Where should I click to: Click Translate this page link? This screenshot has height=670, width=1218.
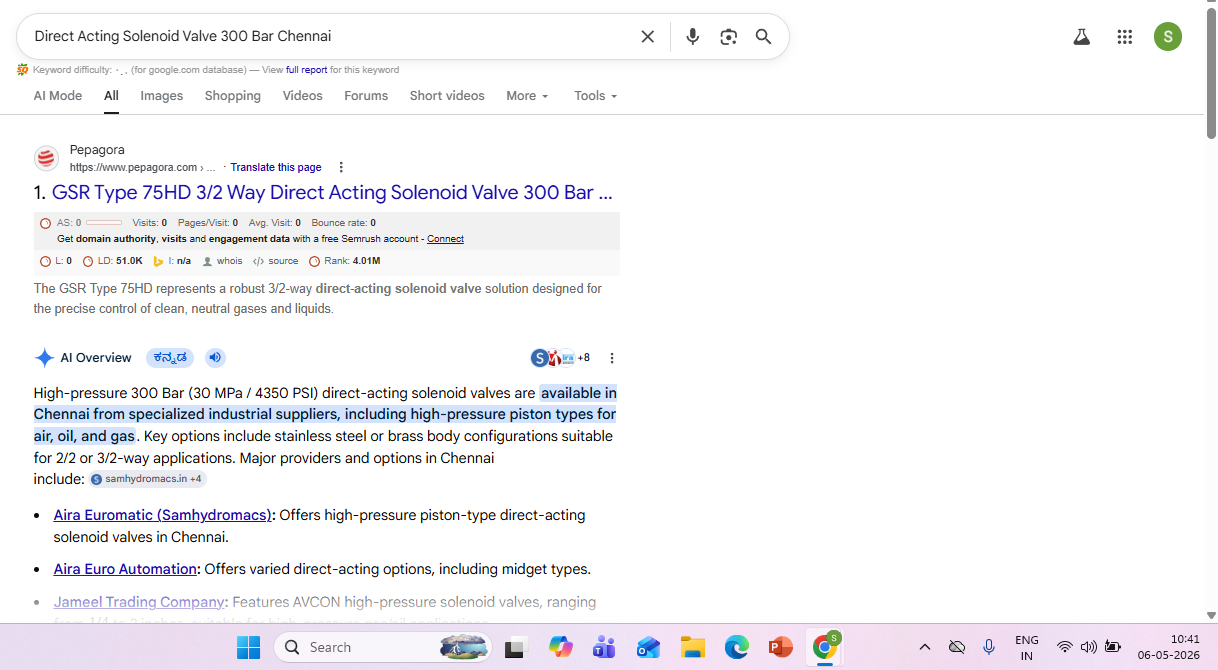tap(276, 167)
